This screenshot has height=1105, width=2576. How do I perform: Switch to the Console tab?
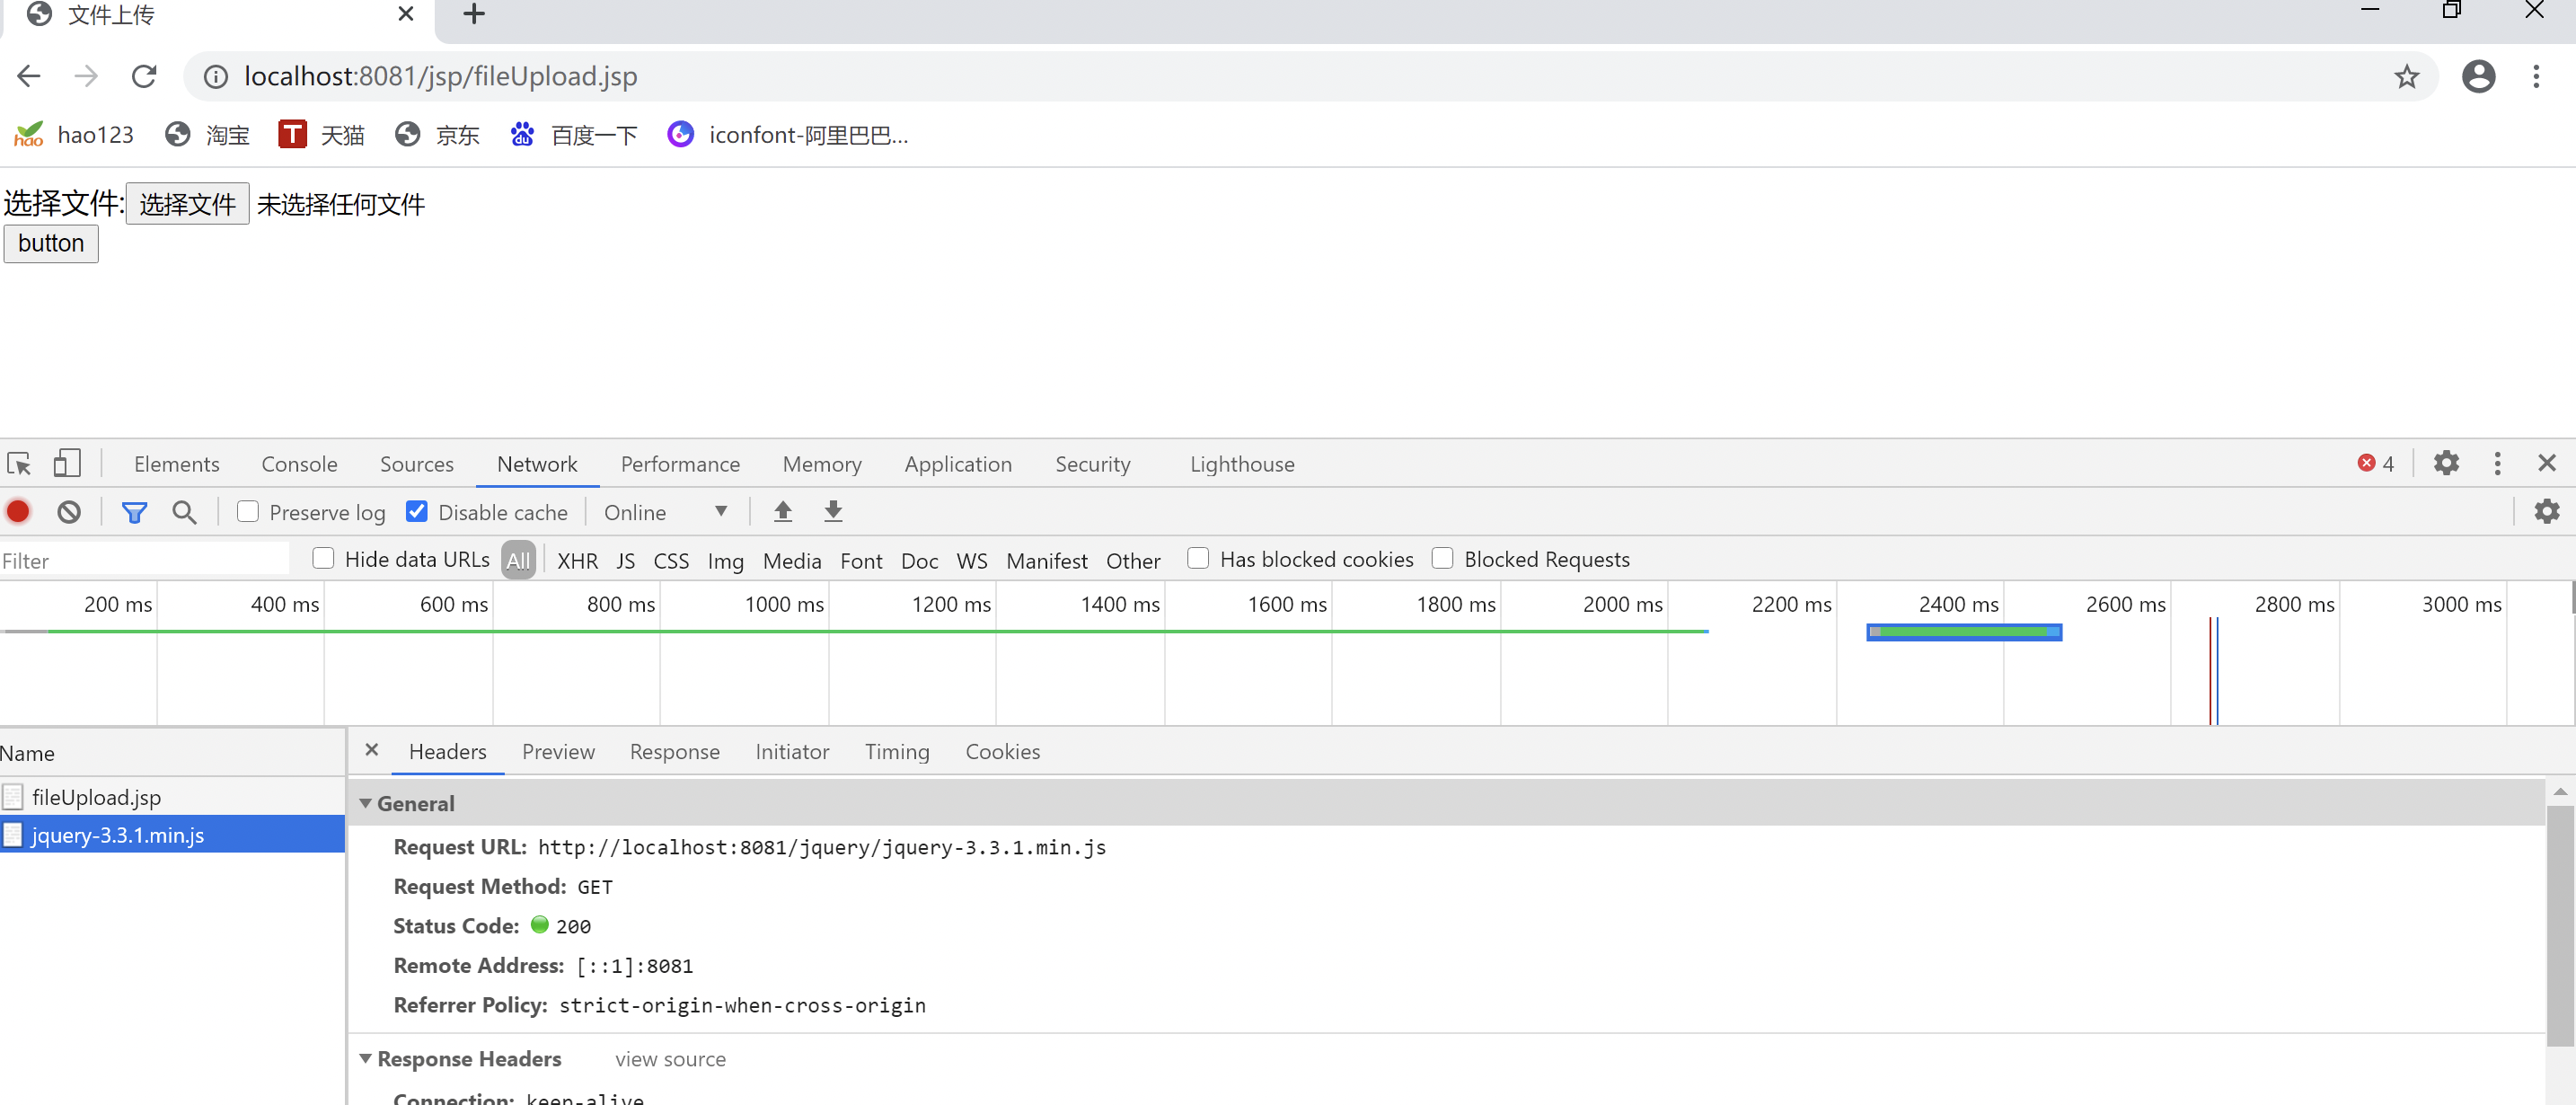pyautogui.click(x=299, y=464)
